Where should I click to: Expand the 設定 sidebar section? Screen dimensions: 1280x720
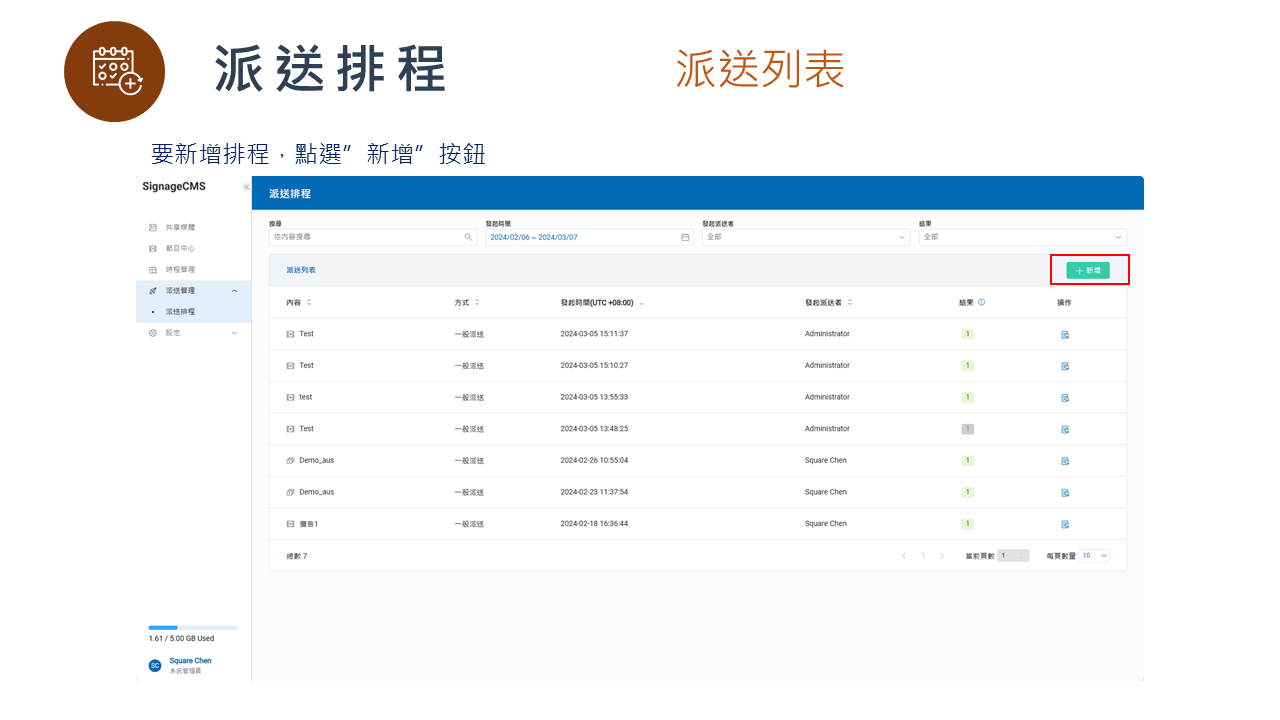click(x=233, y=333)
